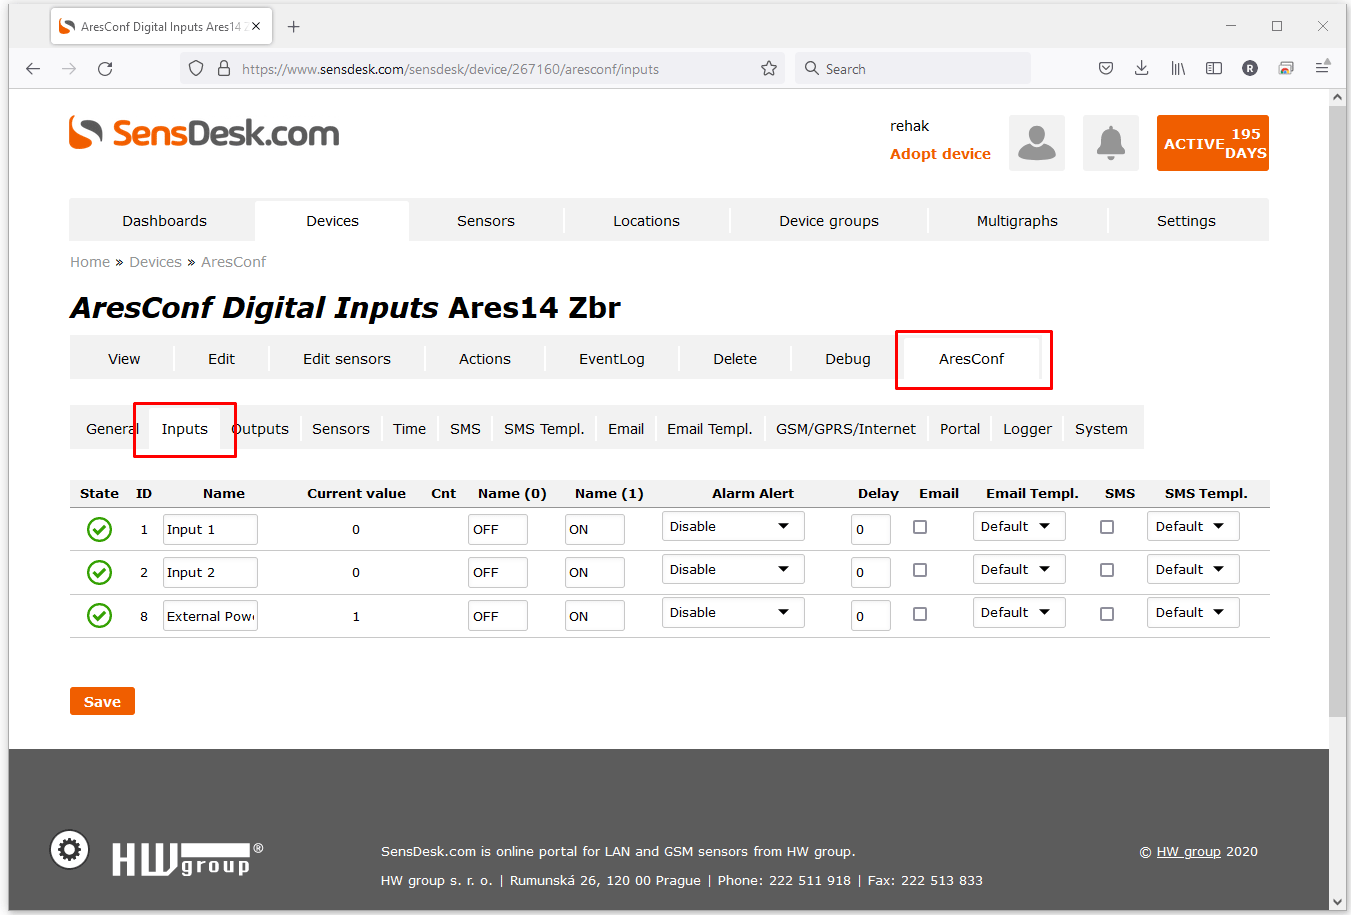Viewport: 1351px width, 915px height.
Task: Open the Multigraphs main tab
Action: (1017, 221)
